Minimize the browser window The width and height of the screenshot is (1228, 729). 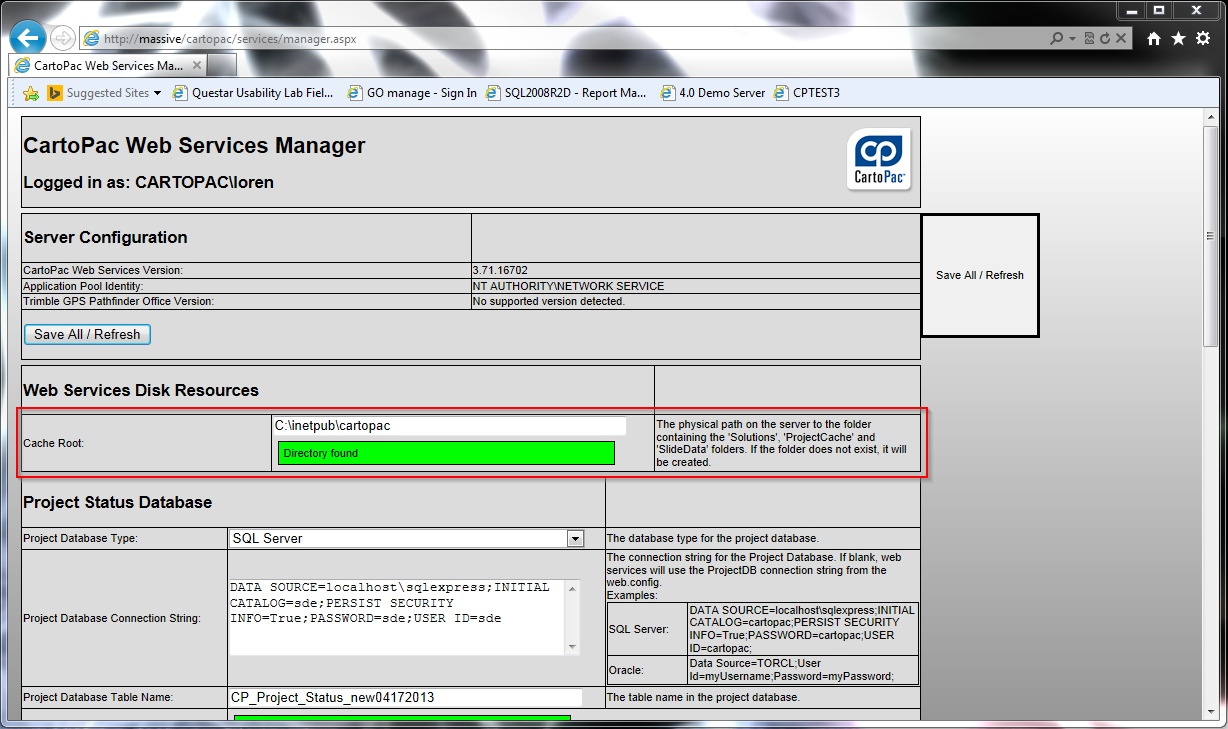[1131, 9]
